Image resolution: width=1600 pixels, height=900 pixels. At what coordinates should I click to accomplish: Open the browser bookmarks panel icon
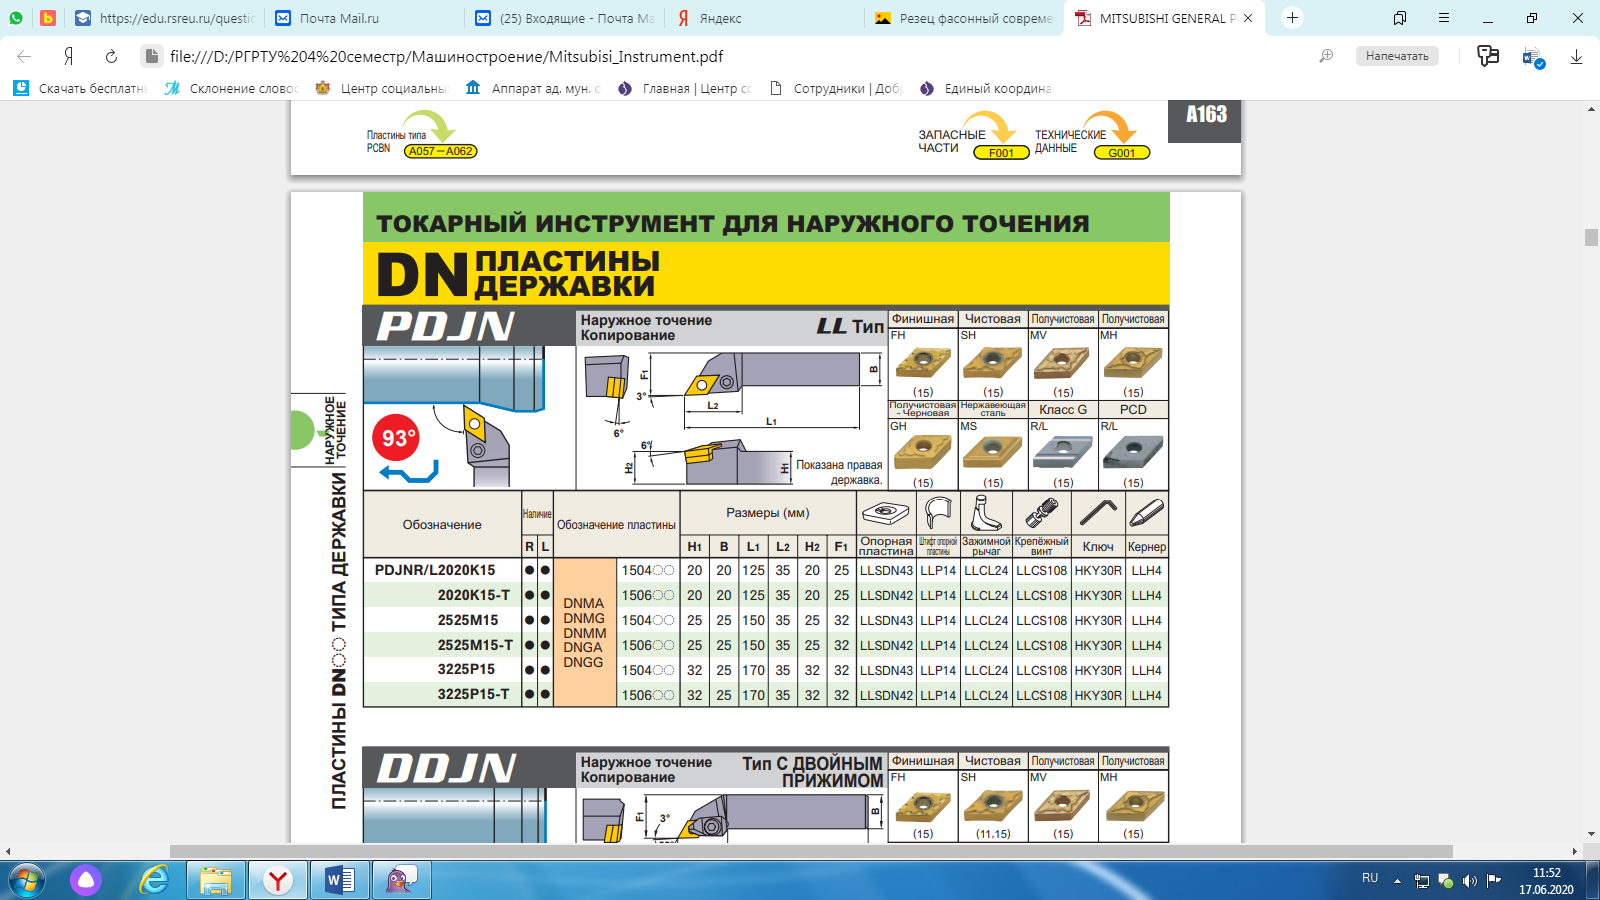(x=1400, y=18)
